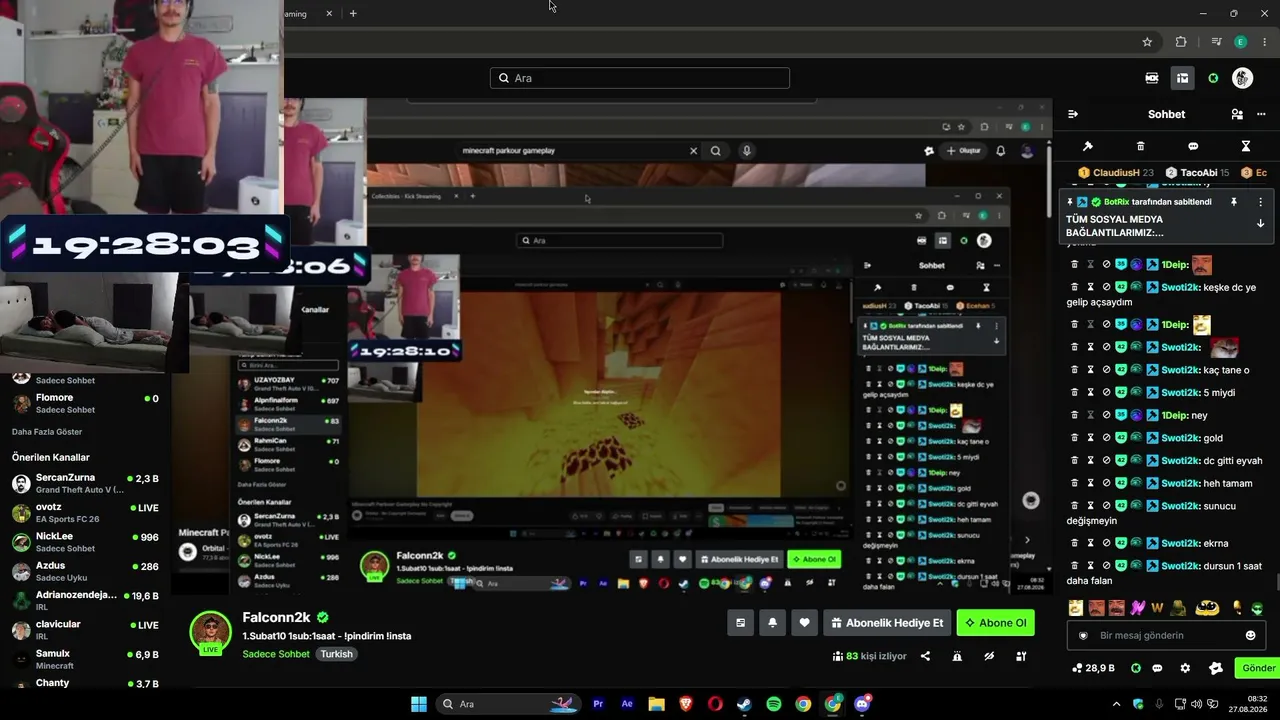Click the star icon beside Gönder button
The height and width of the screenshot is (720, 1280).
point(1216,668)
